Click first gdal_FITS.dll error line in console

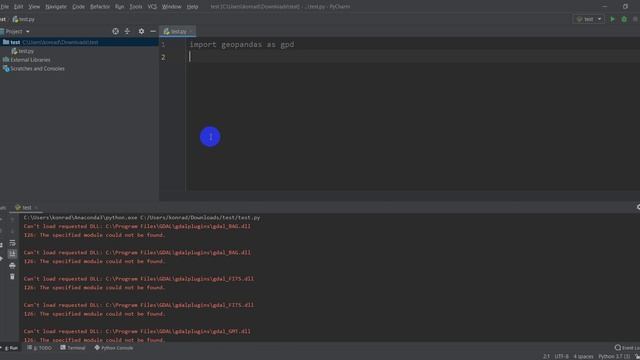coord(139,279)
